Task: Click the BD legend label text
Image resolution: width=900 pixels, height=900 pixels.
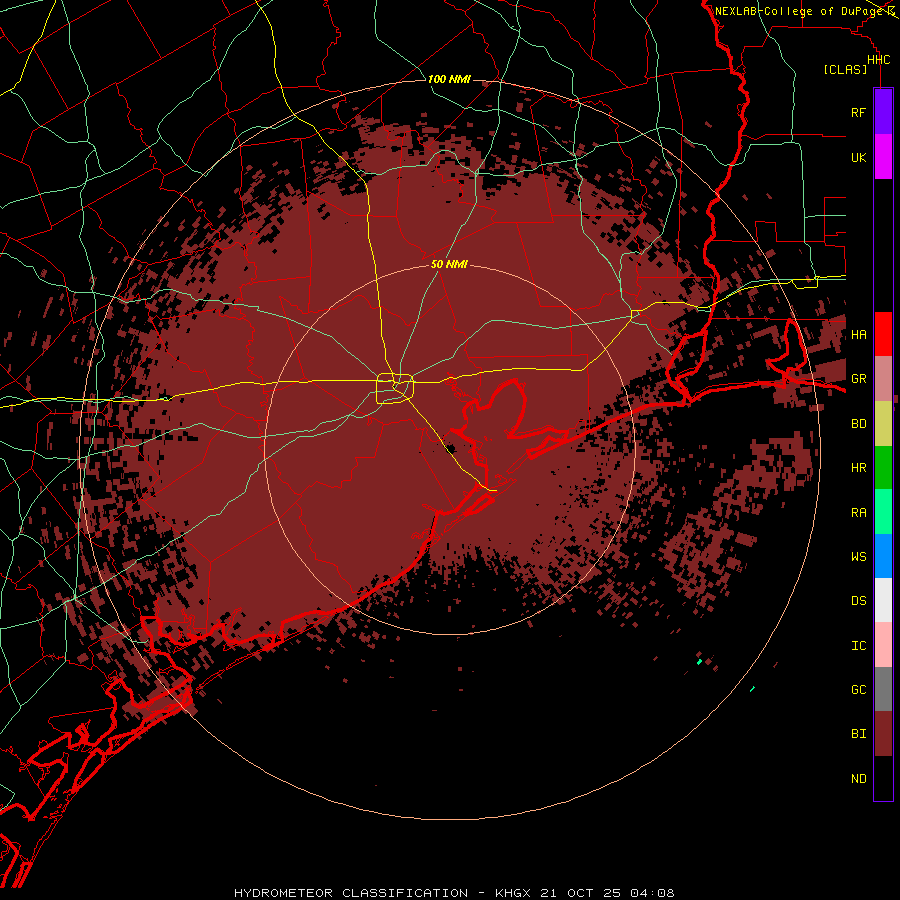Action: 858,424
